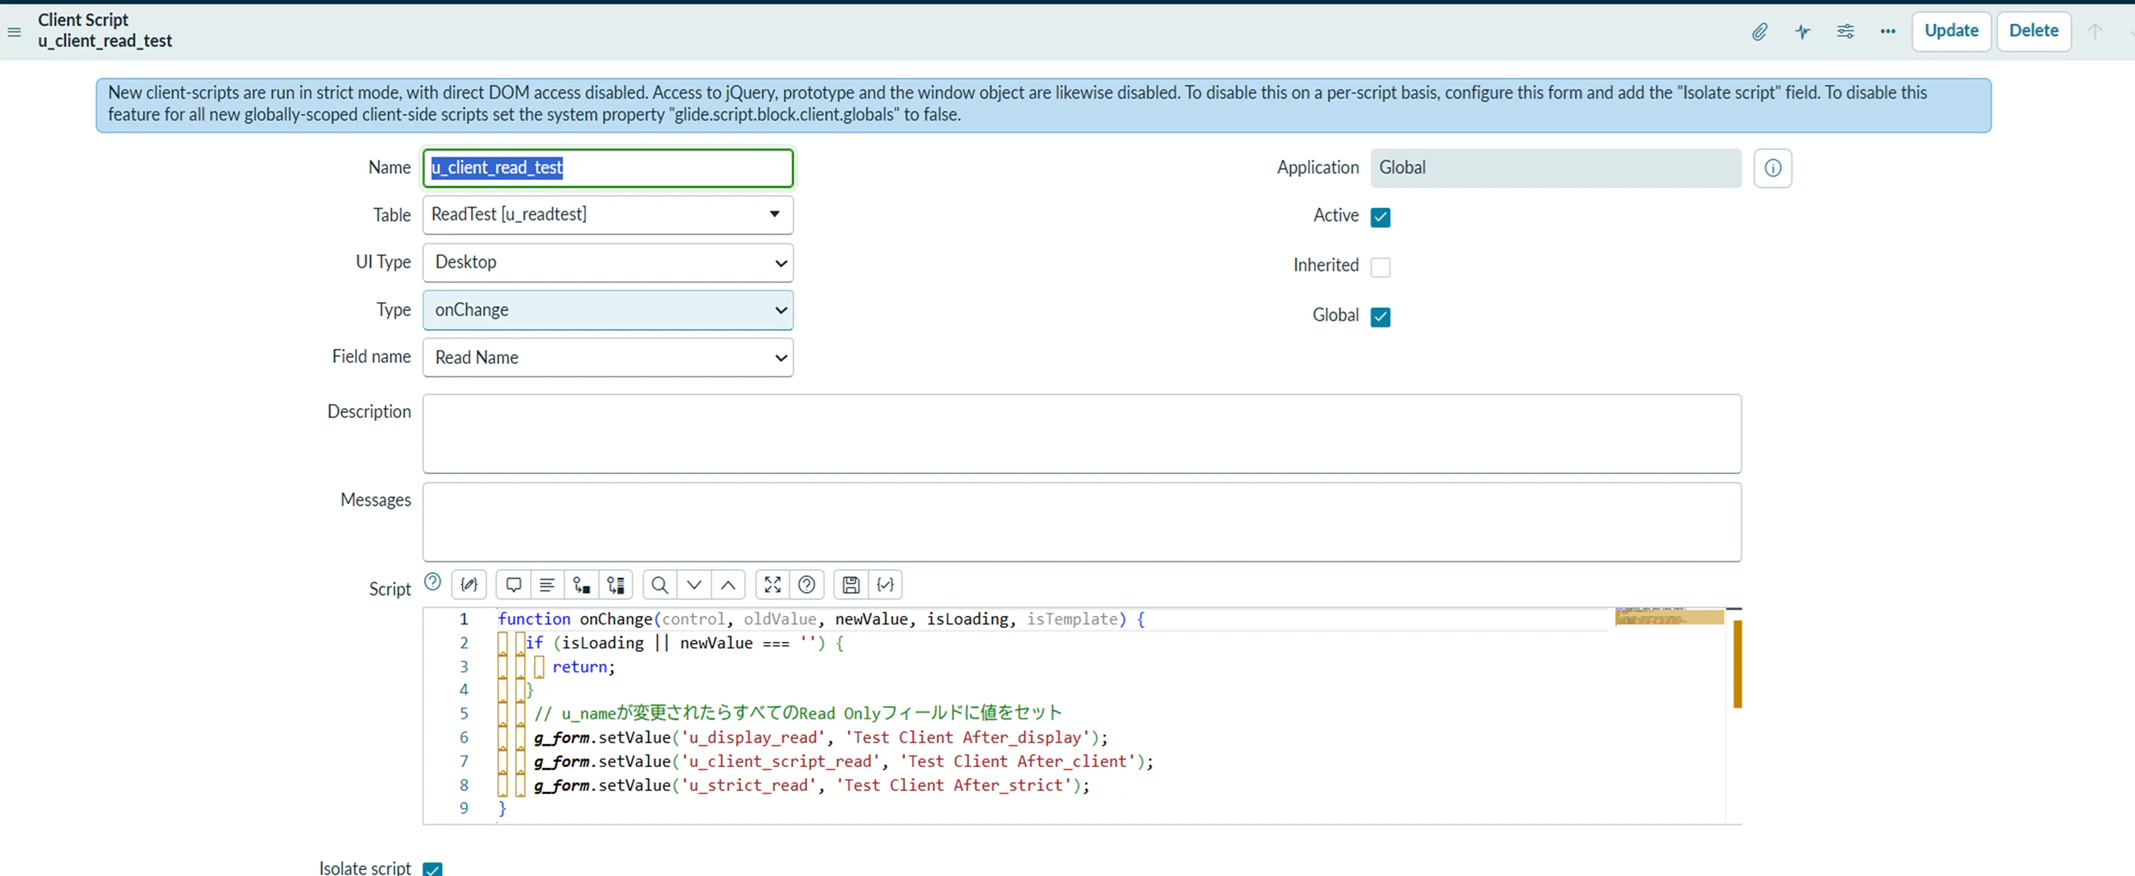The image size is (2135, 876).
Task: Click line 7 u_client_script_read setValue code
Action: coord(843,762)
